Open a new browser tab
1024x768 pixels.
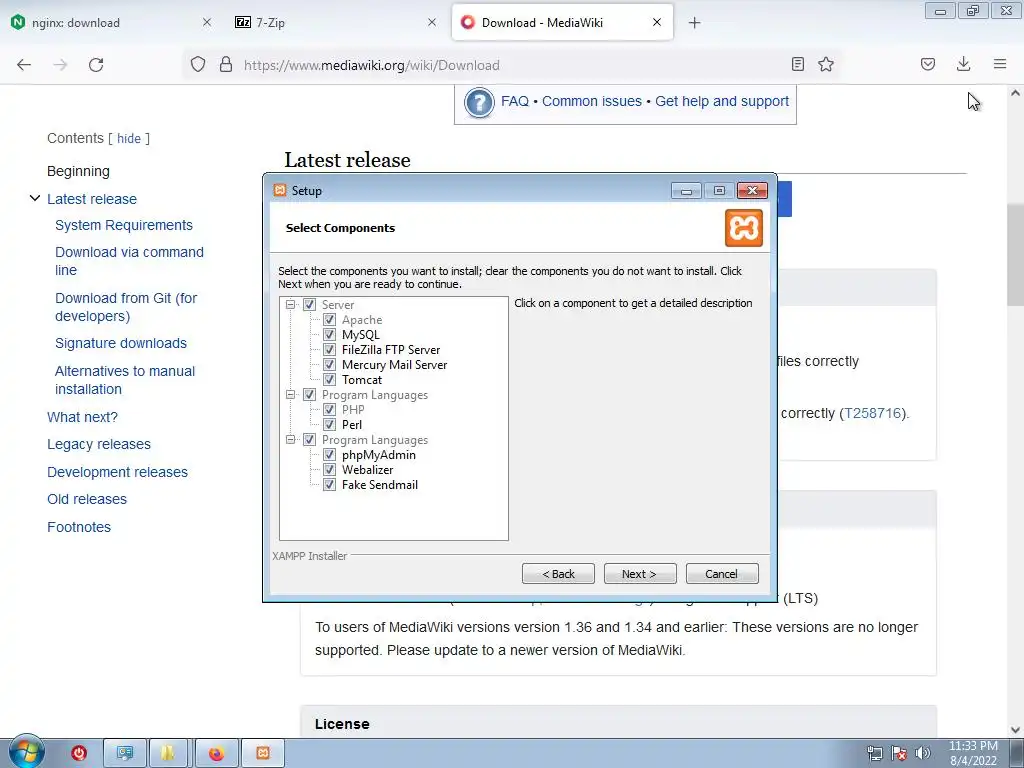(694, 23)
